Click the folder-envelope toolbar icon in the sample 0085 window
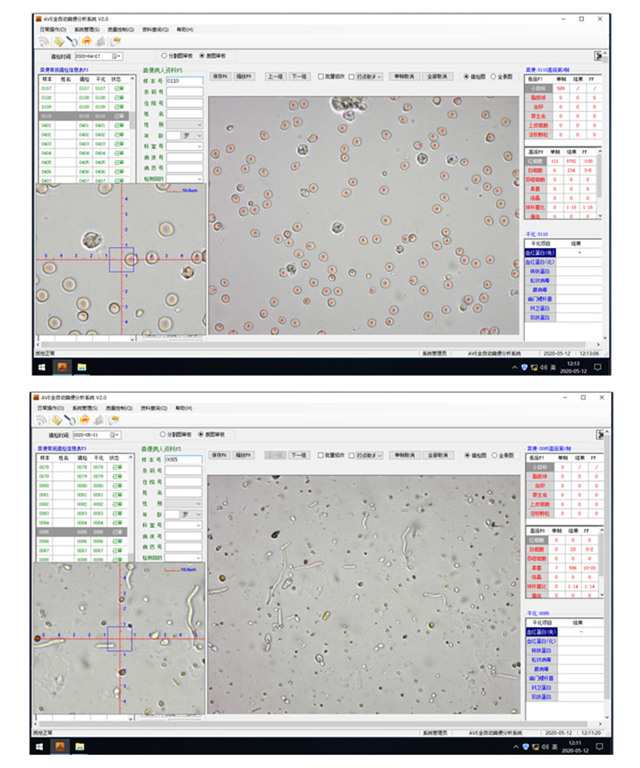The height and width of the screenshot is (768, 640). pos(114,420)
